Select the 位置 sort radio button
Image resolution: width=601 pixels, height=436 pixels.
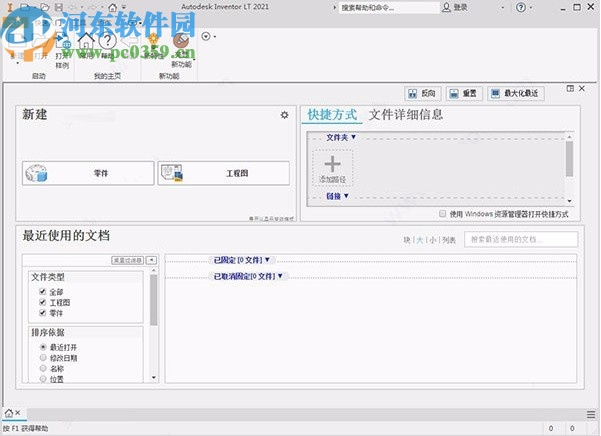(43, 379)
